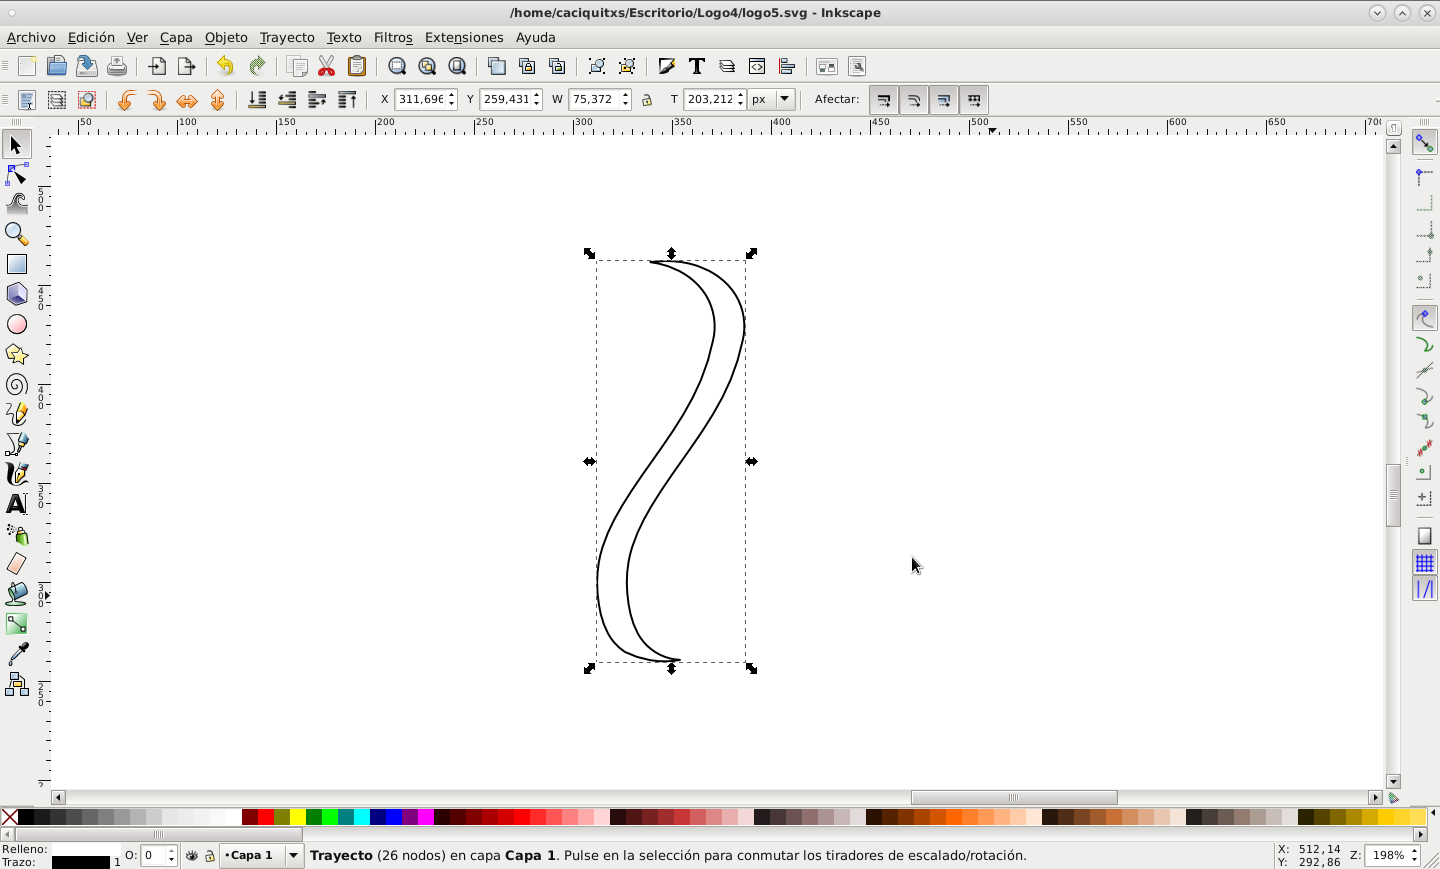Toggle Enable snapping at top of snap bar
Image resolution: width=1440 pixels, height=869 pixels.
pyautogui.click(x=1424, y=144)
